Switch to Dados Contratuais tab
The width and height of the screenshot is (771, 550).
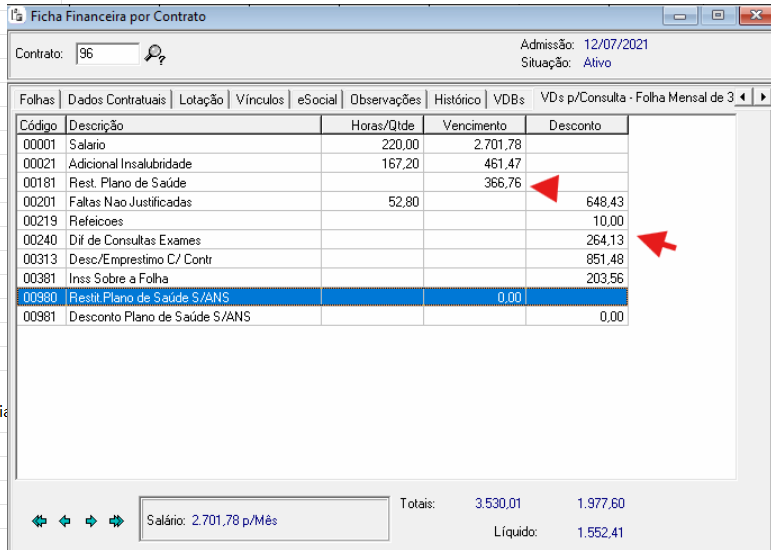tap(117, 99)
